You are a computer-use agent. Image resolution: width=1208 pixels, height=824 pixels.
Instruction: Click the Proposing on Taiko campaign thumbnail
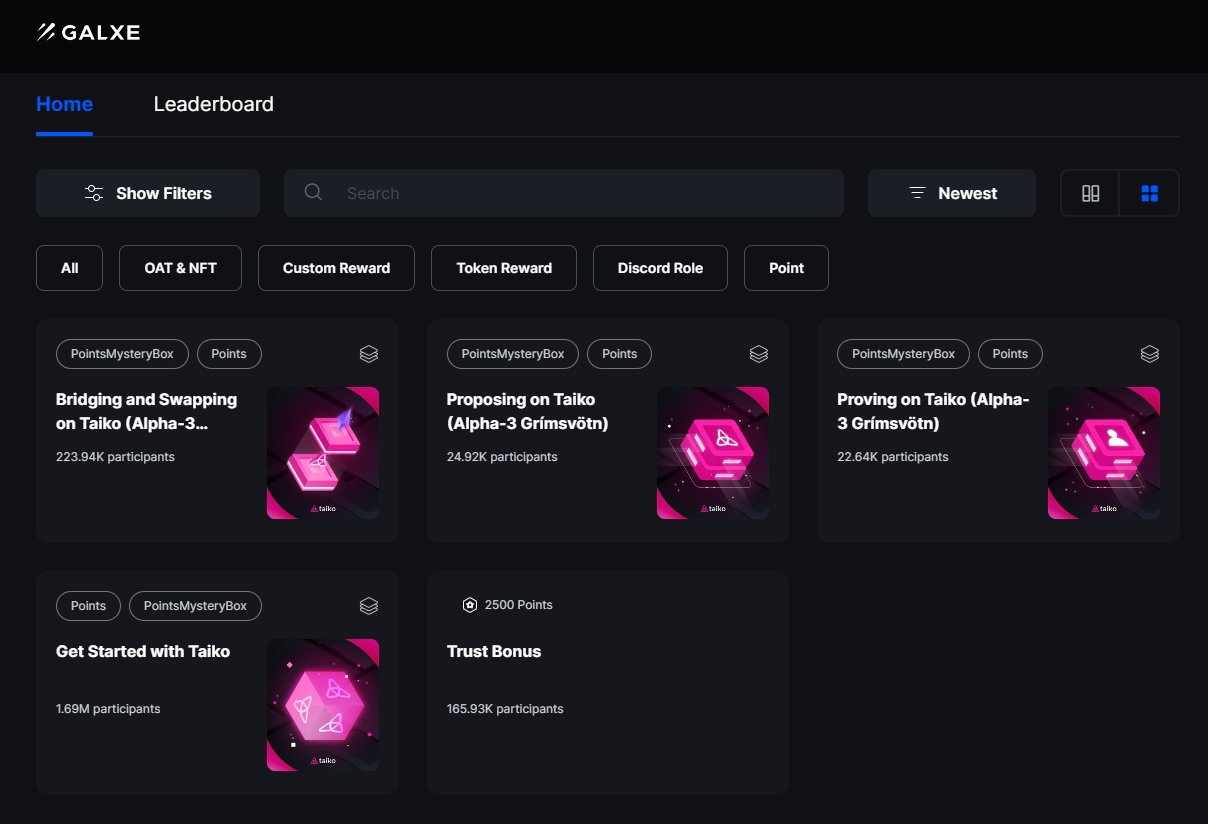point(713,453)
